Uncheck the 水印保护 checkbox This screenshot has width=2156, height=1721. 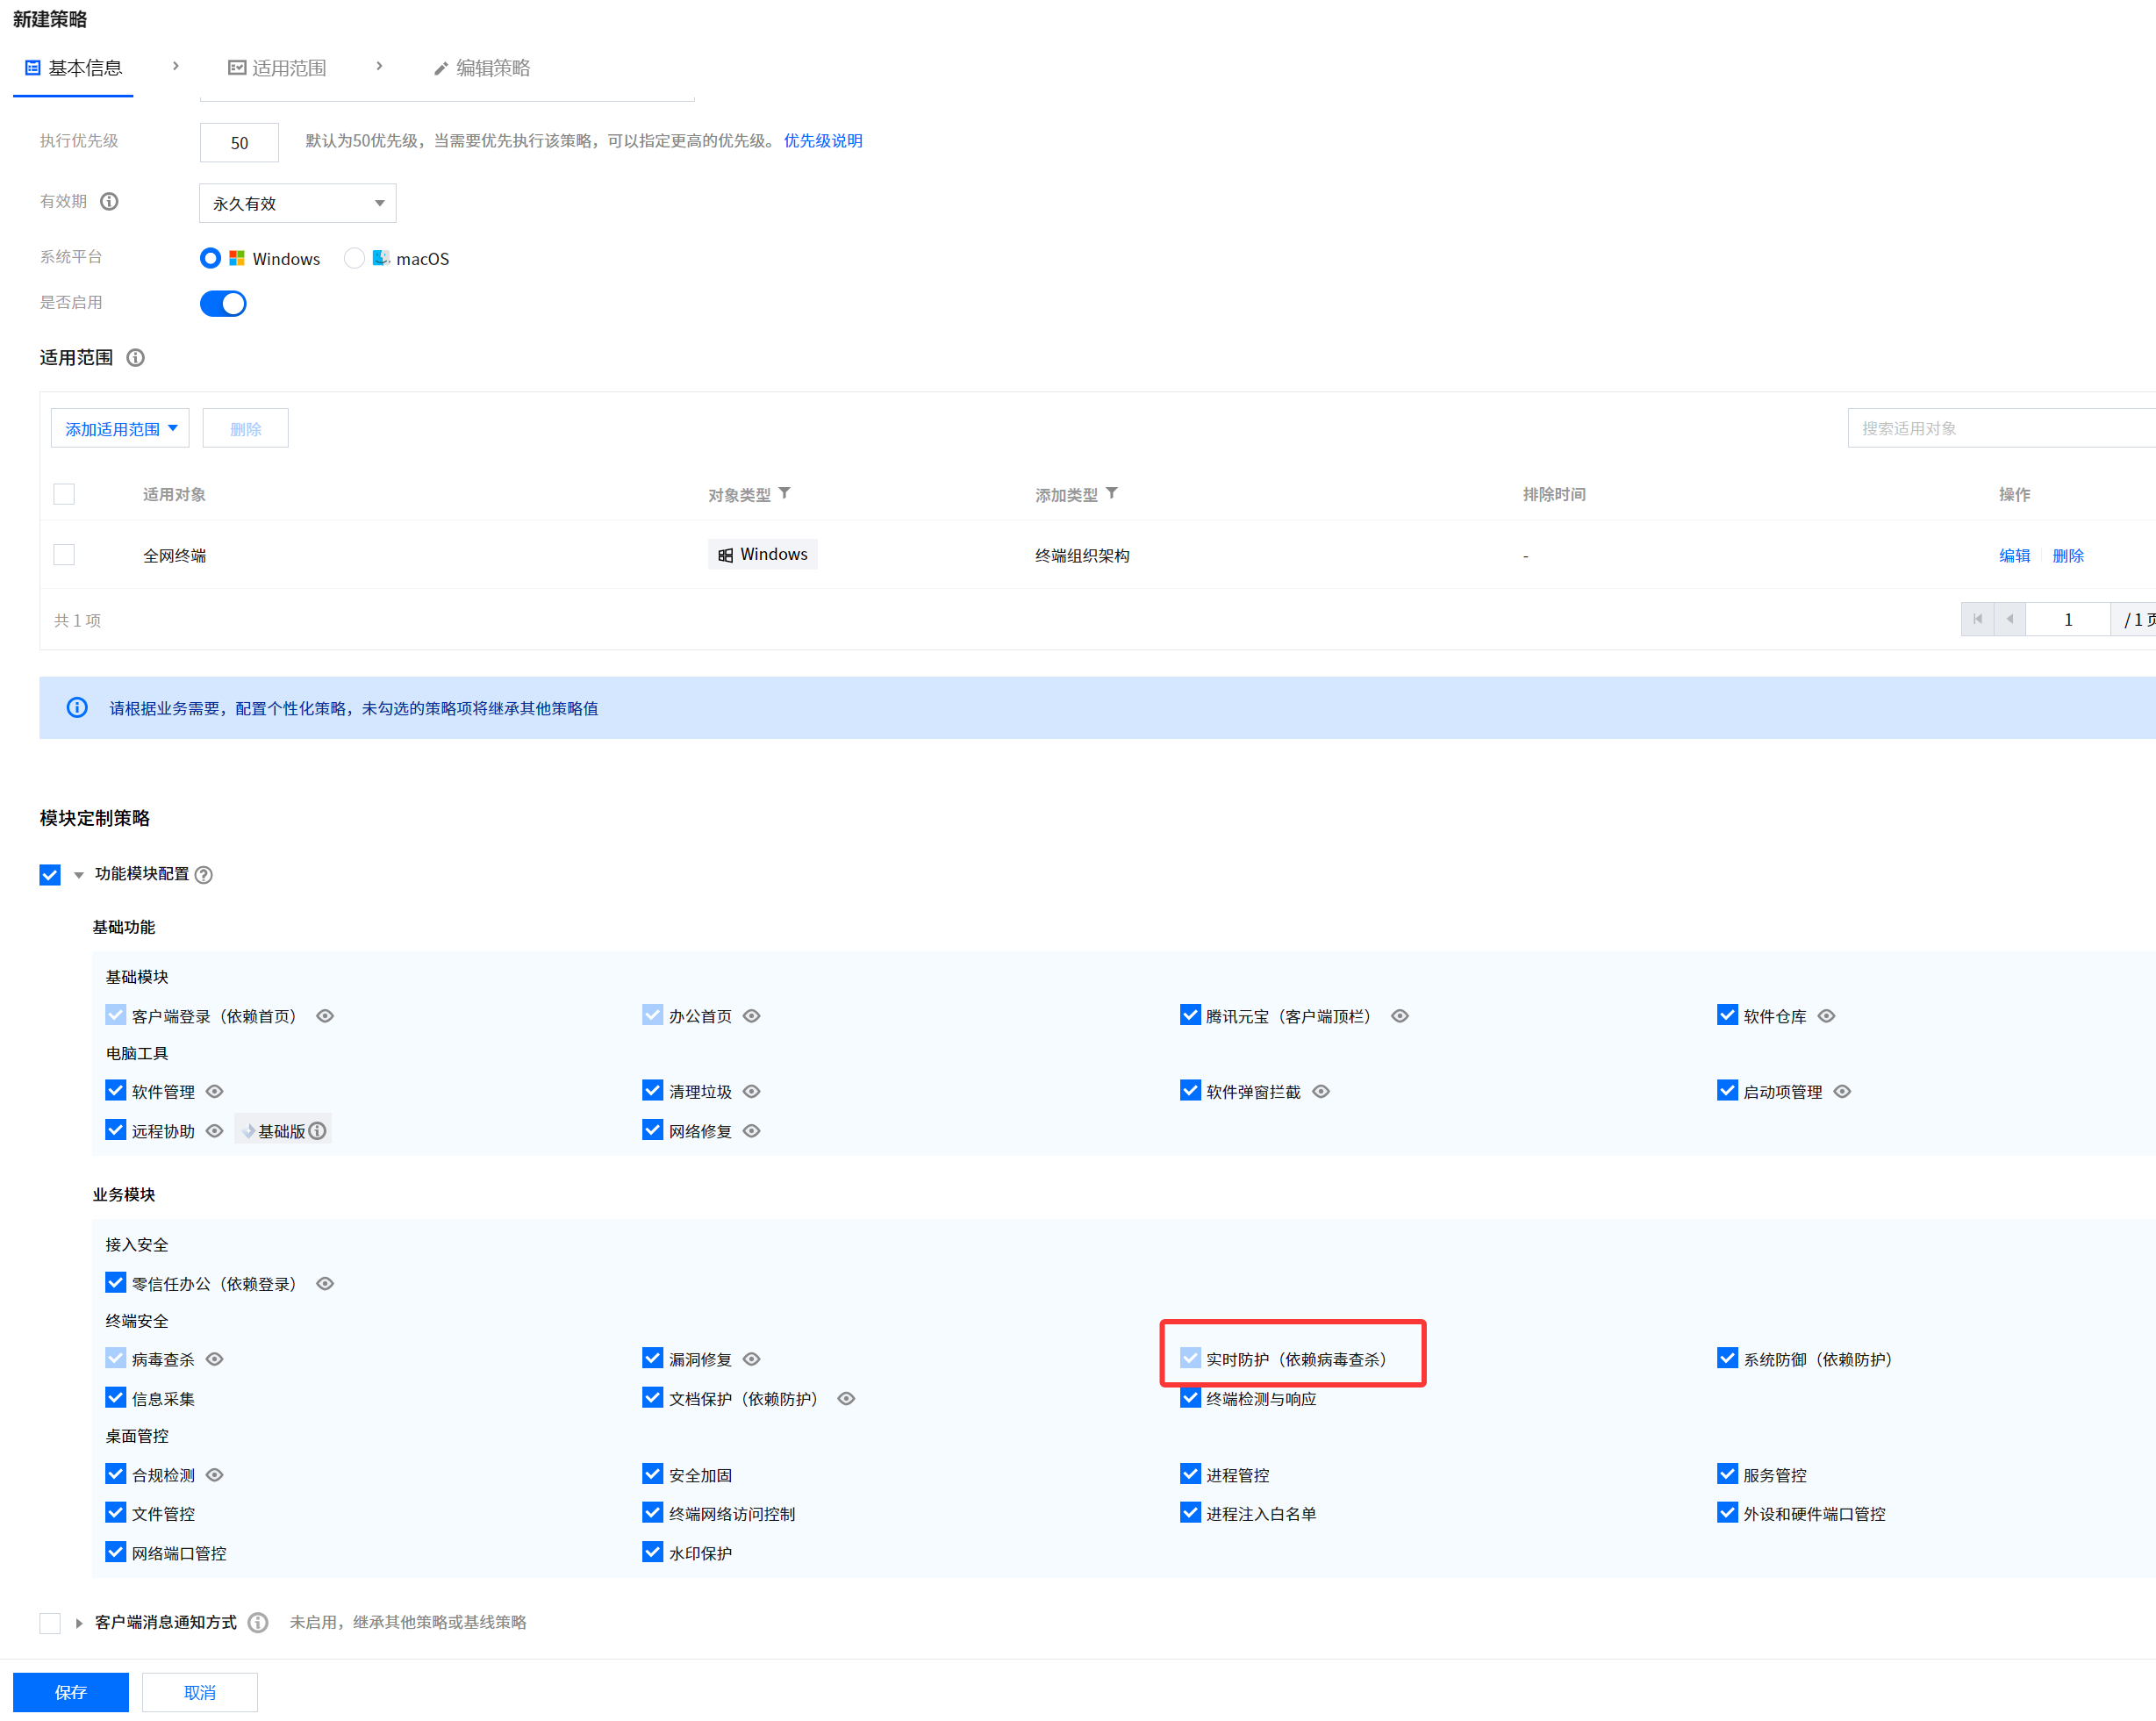[653, 1552]
